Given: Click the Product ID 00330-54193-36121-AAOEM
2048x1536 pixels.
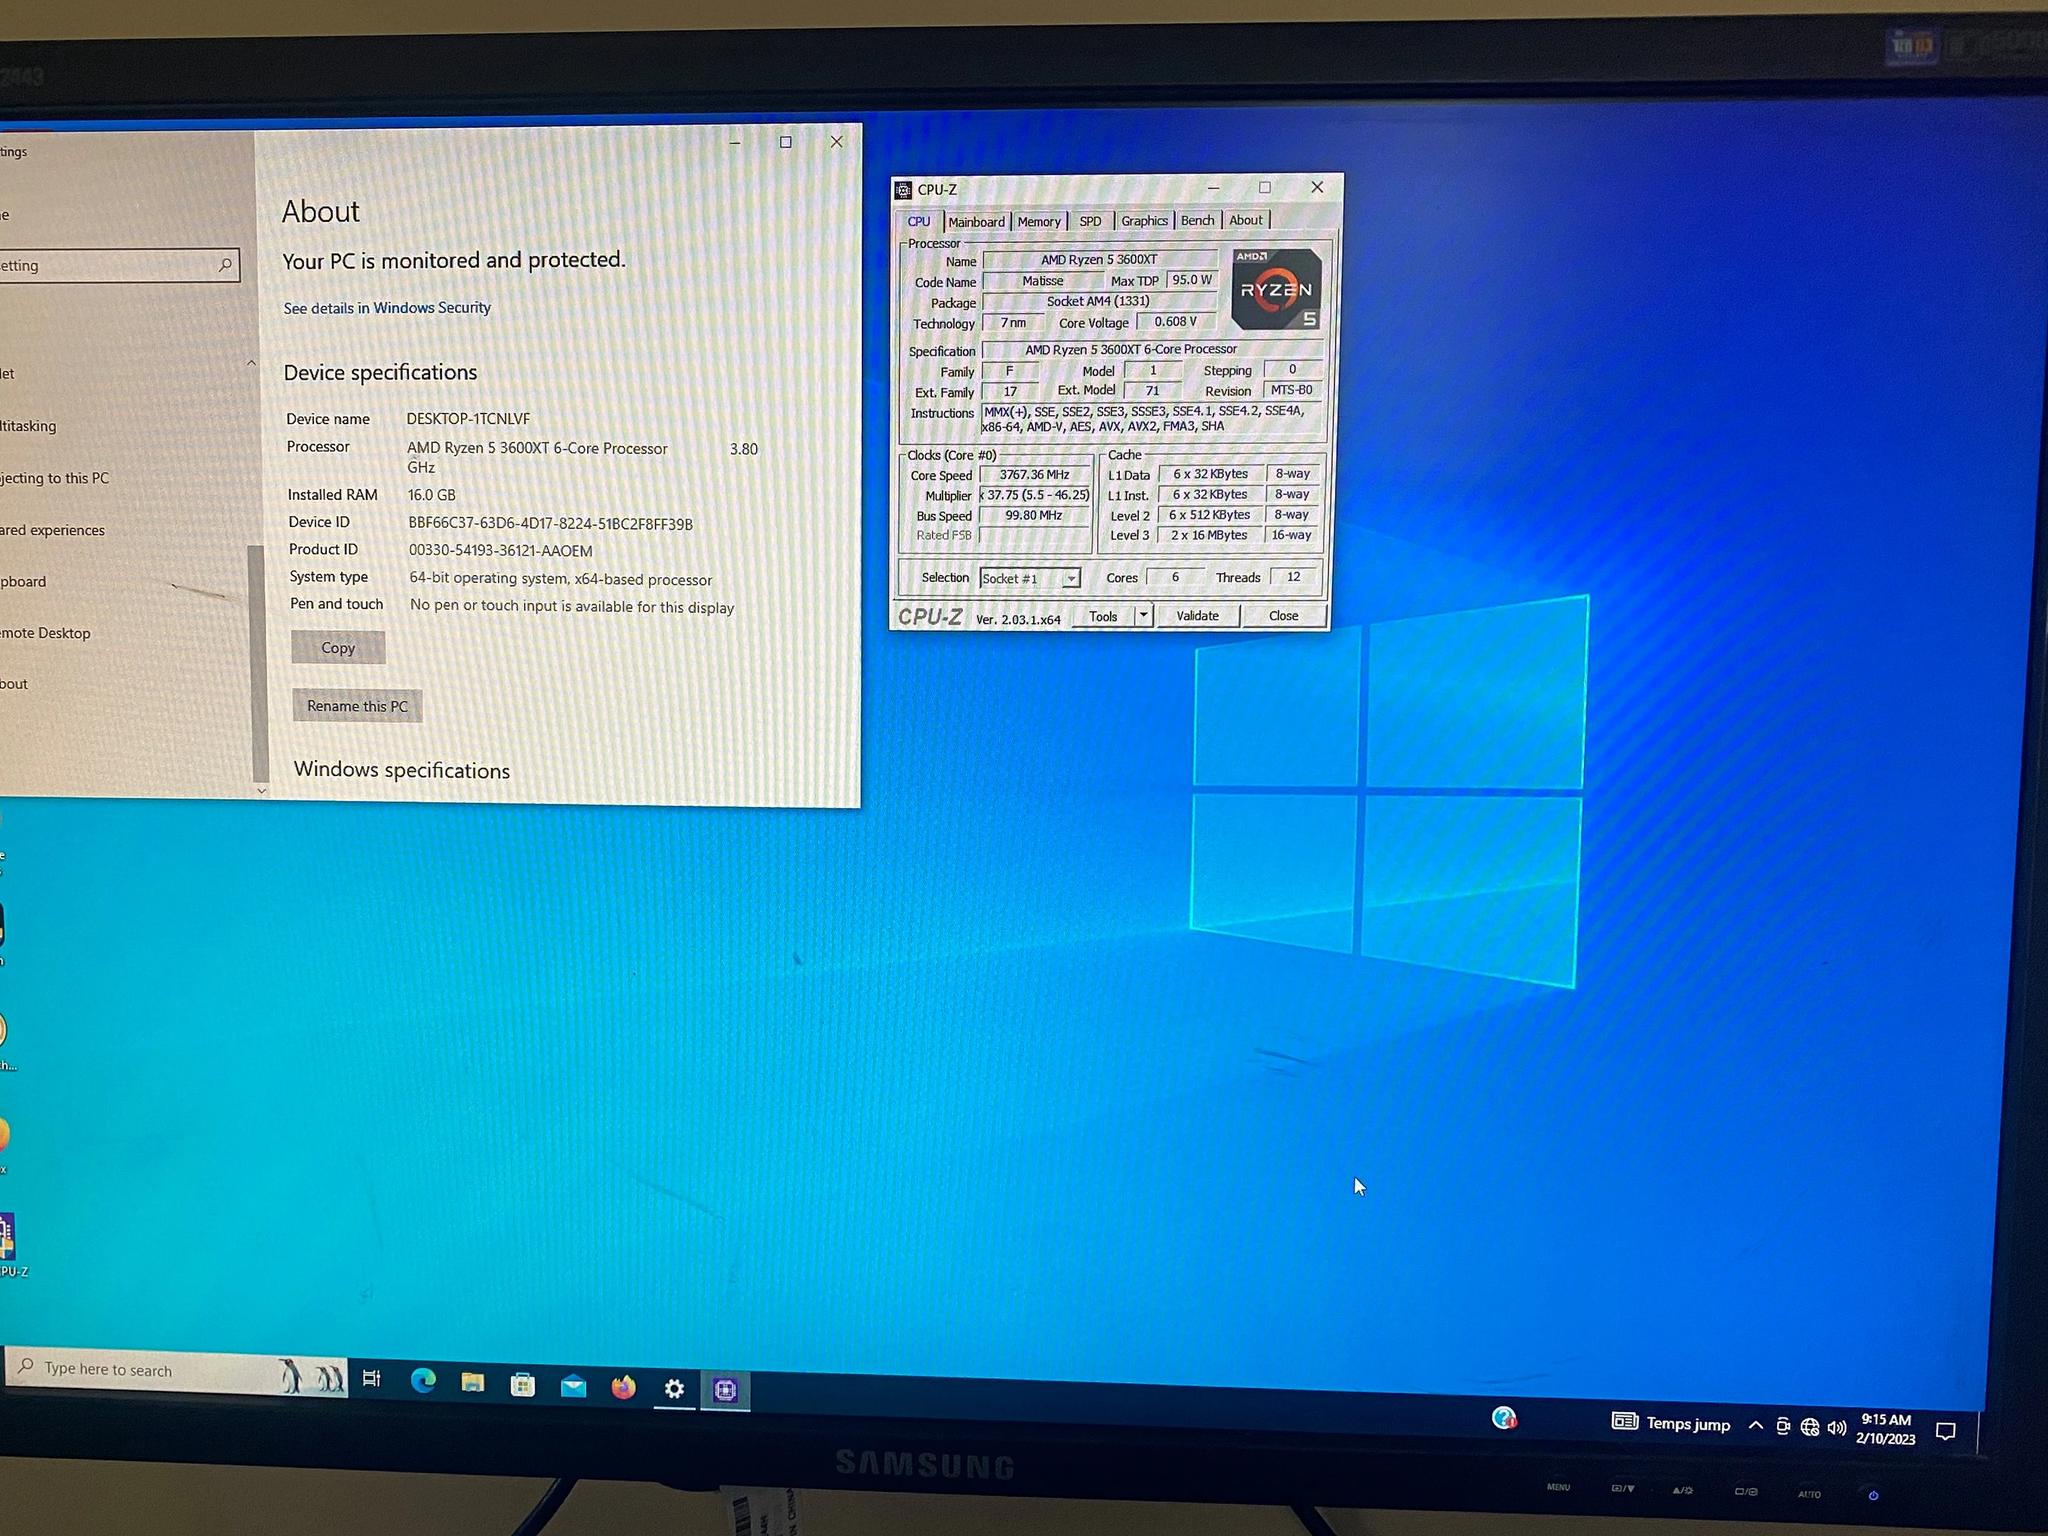Looking at the screenshot, I should pos(500,551).
